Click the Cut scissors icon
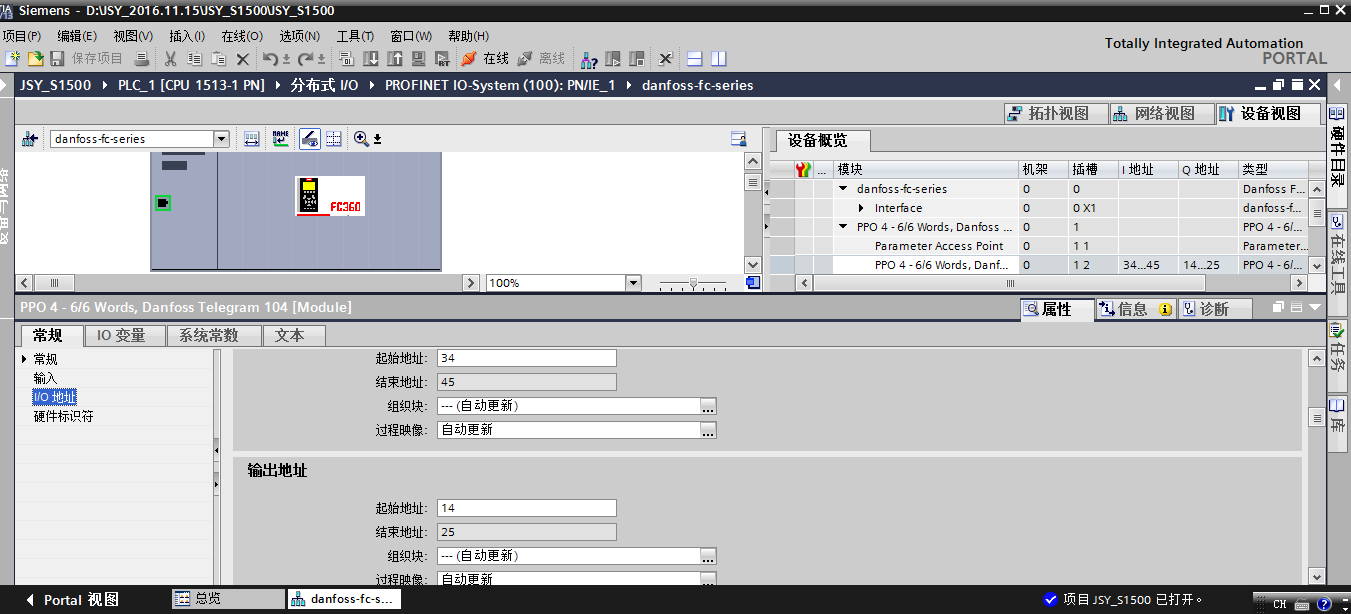The height and width of the screenshot is (614, 1351). (x=171, y=59)
